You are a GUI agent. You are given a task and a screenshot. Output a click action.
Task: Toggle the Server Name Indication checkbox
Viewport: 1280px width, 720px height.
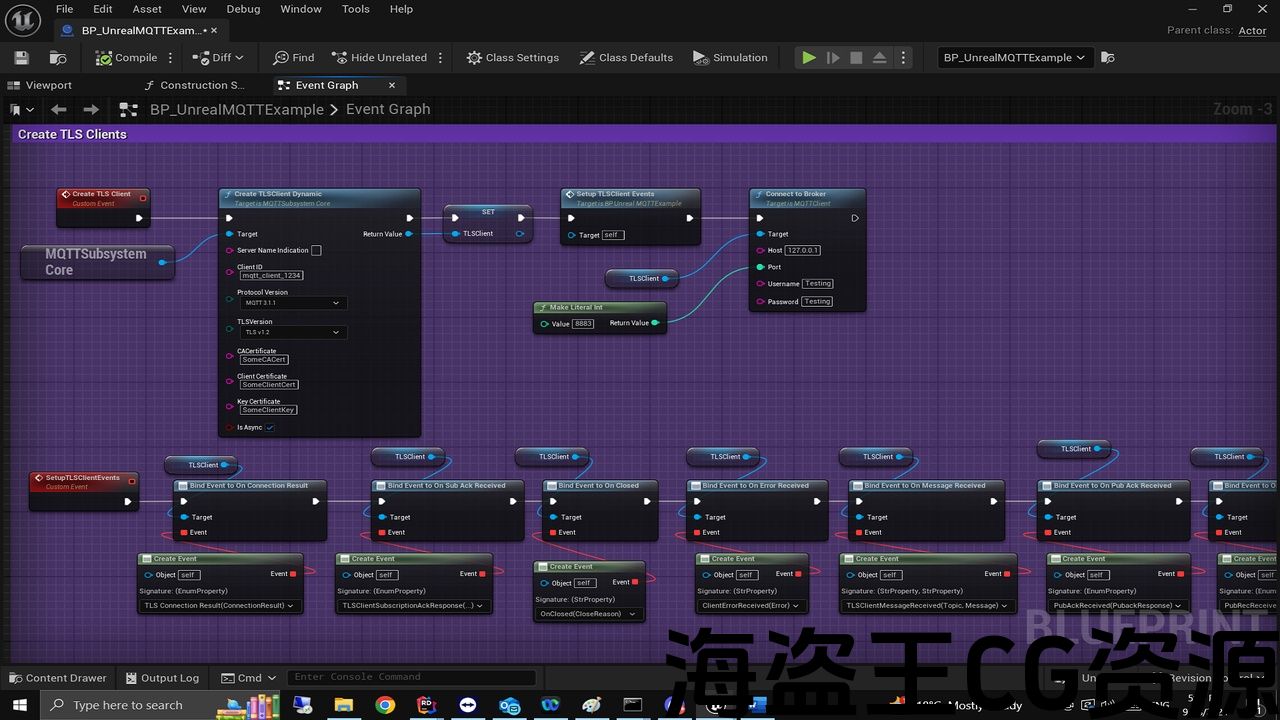(x=316, y=251)
